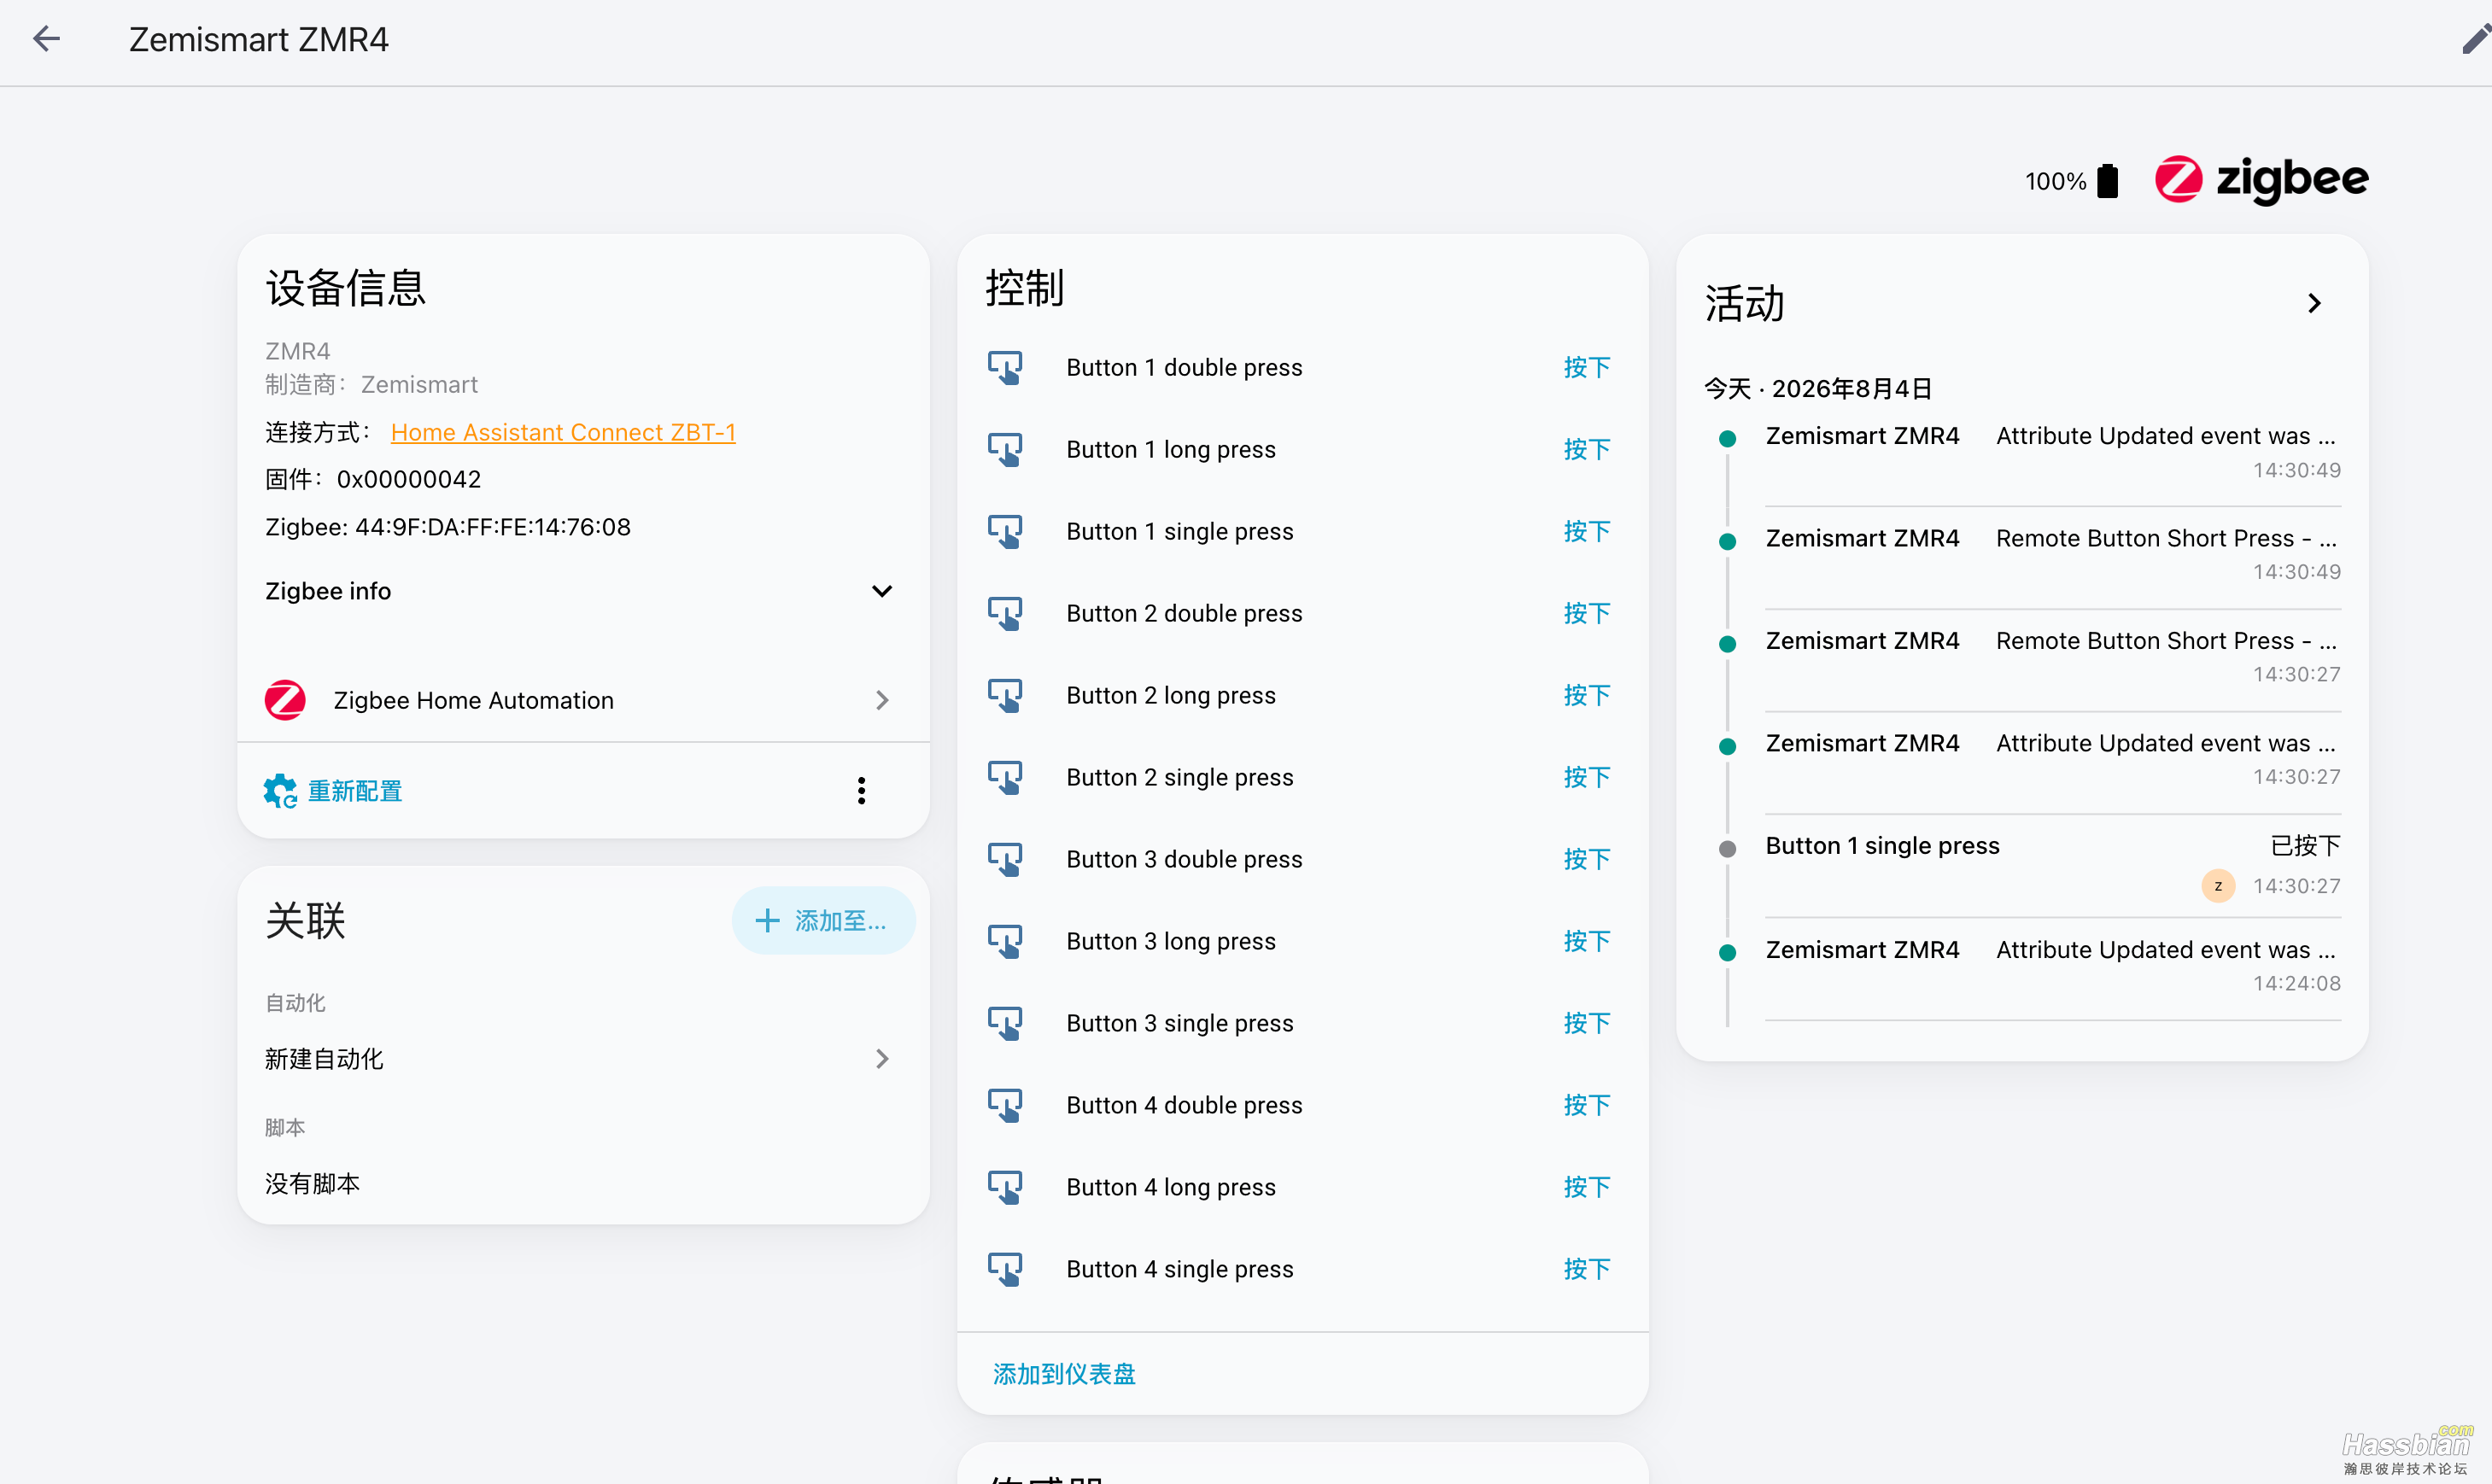Click the 添加至... add-to button
Image resolution: width=2492 pixels, height=1484 pixels.
click(x=822, y=920)
